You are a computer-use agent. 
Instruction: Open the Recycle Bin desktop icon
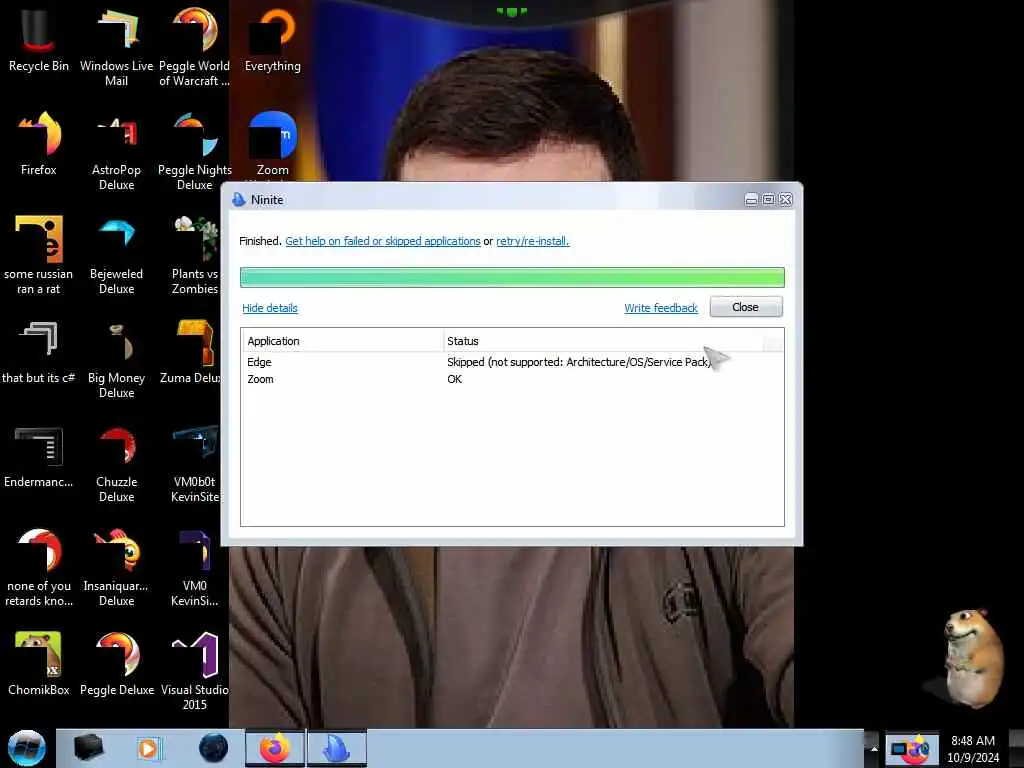tap(39, 38)
